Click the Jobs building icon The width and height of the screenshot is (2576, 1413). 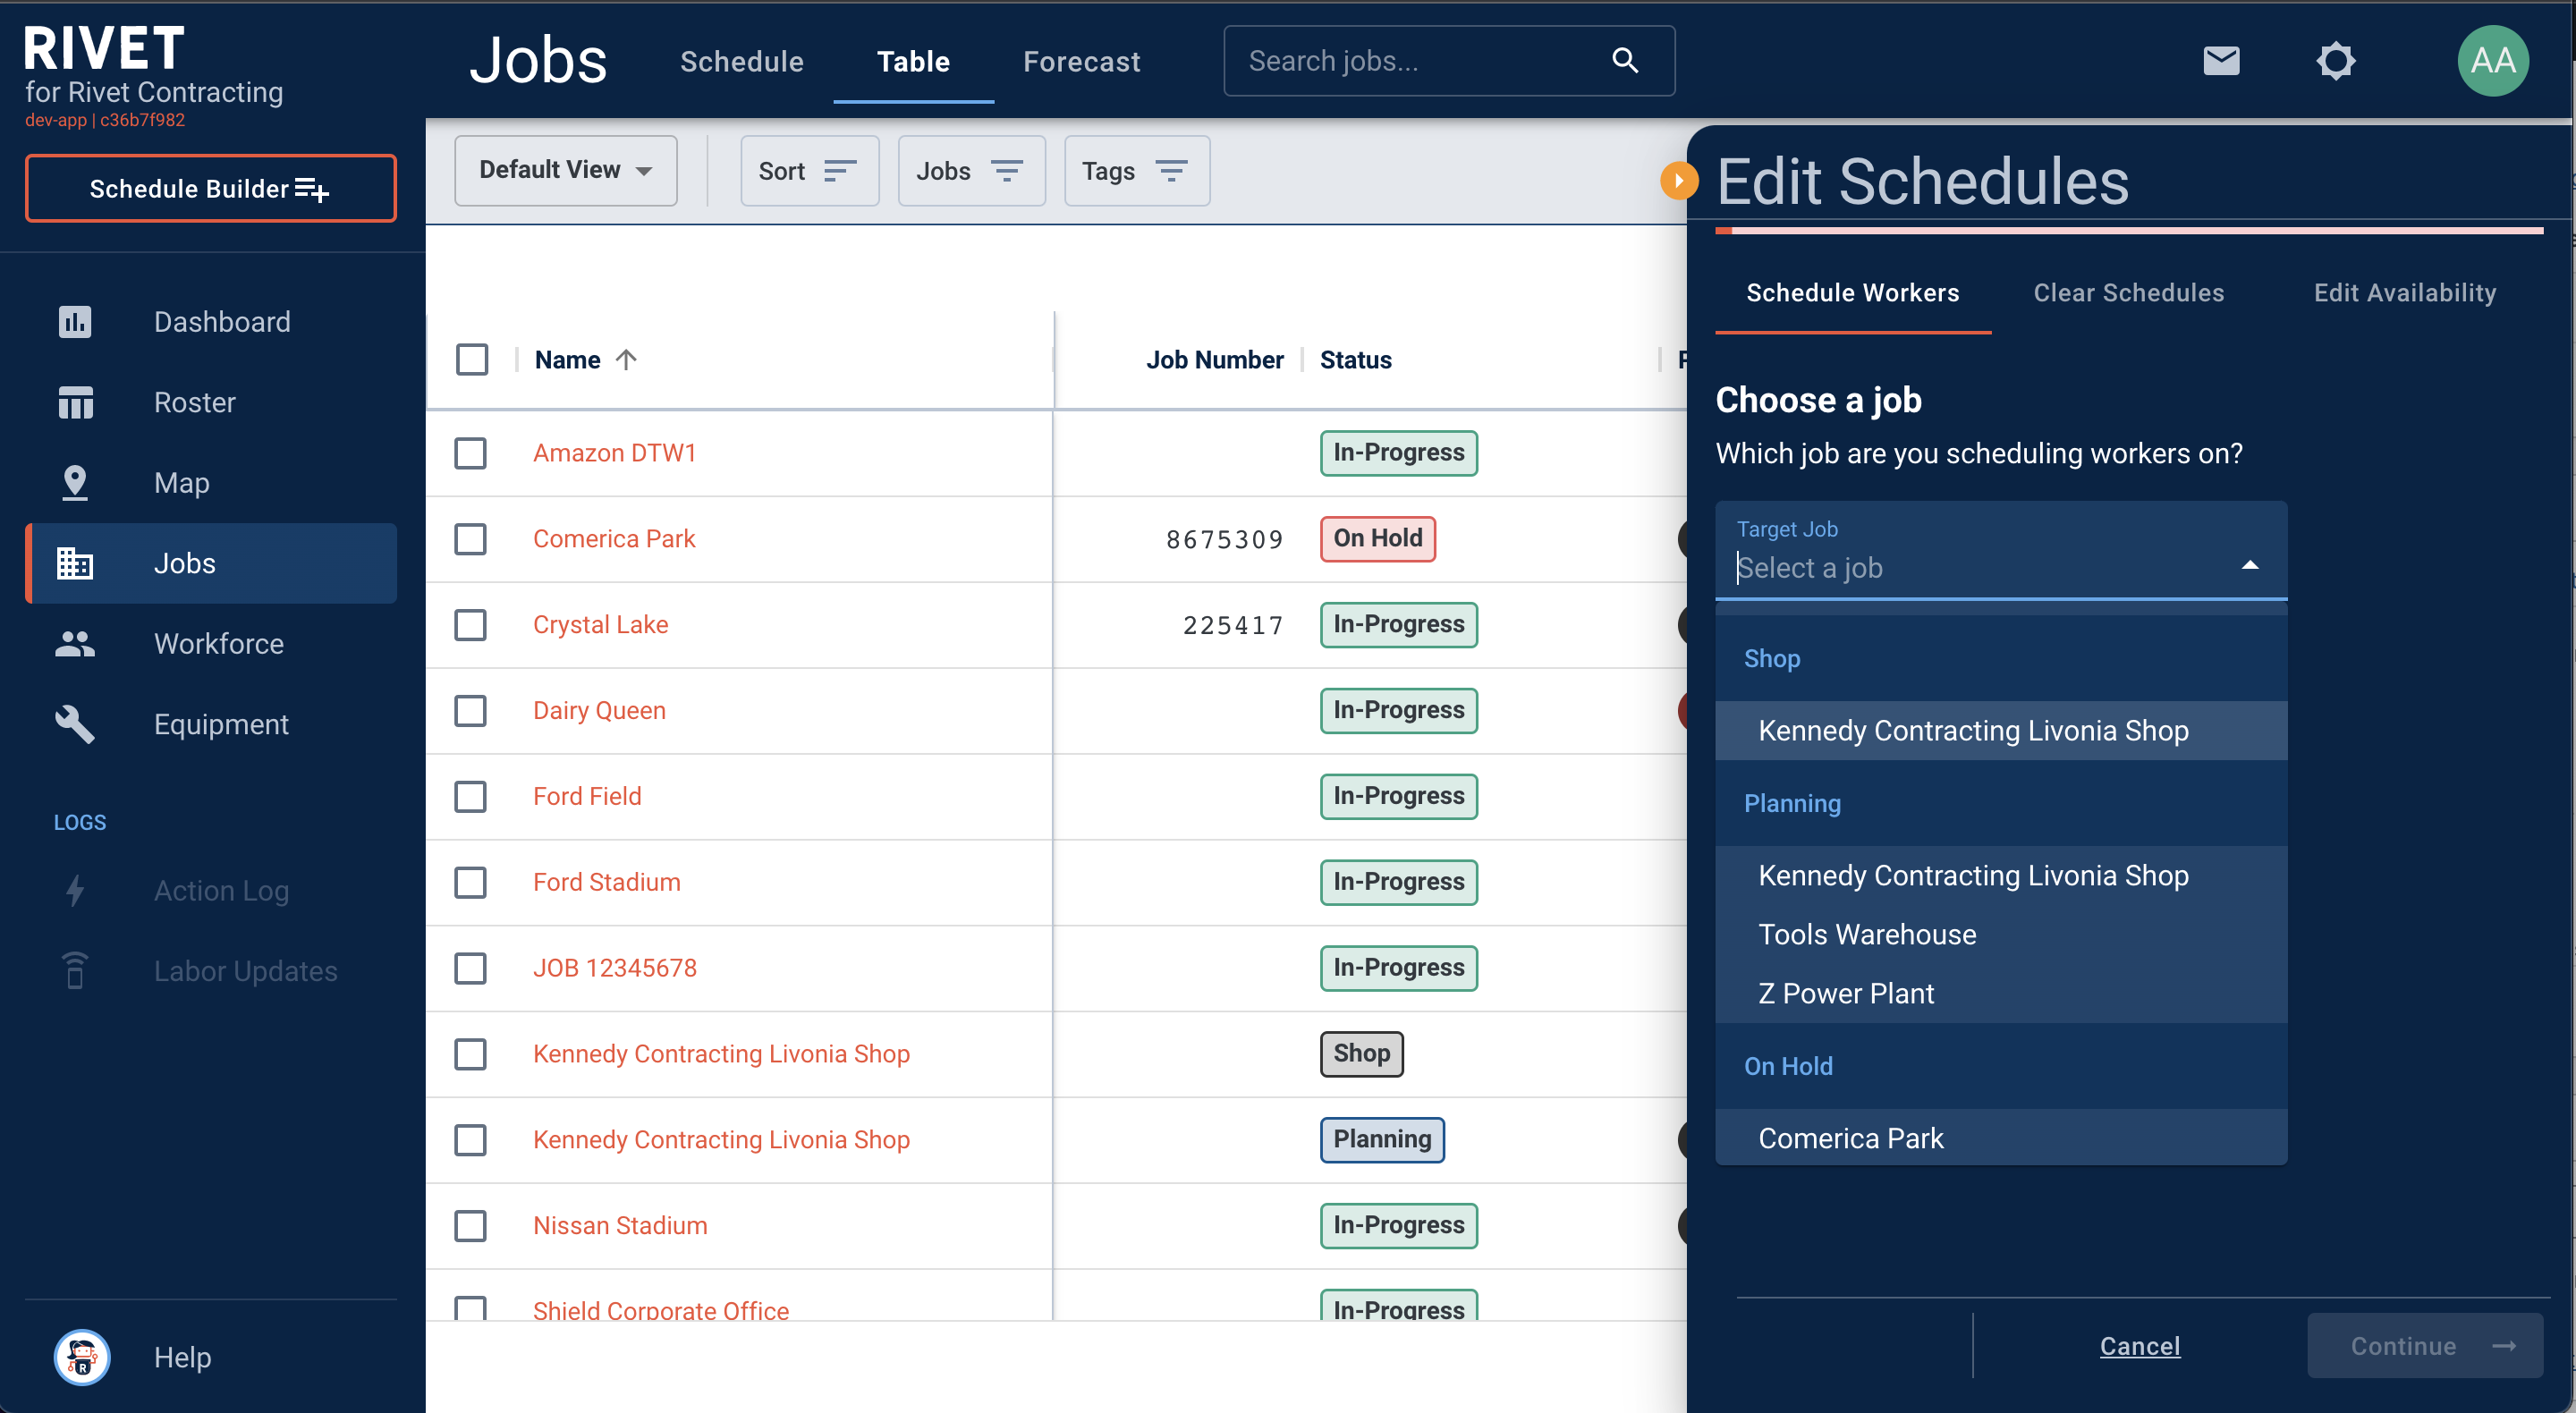coord(75,563)
